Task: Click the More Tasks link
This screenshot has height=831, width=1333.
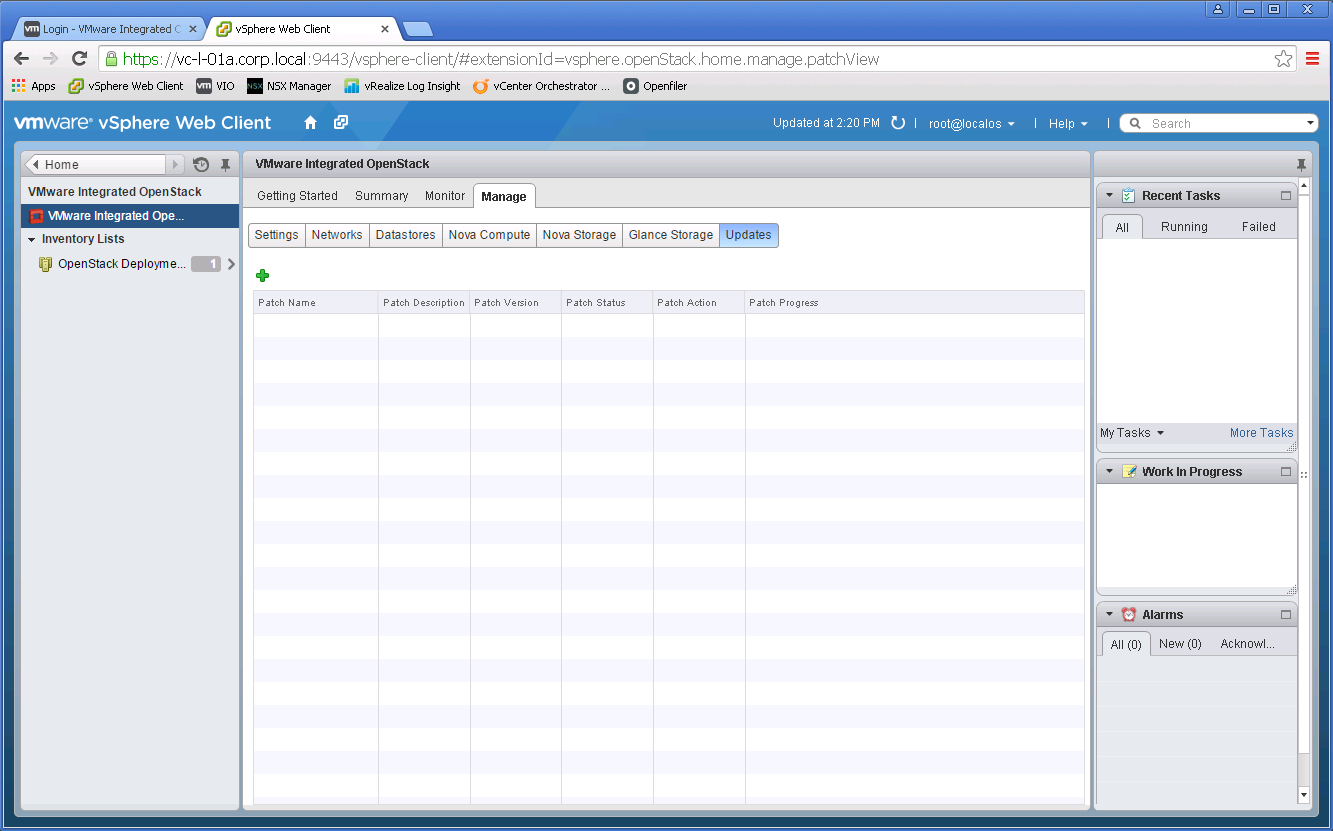Action: tap(1261, 433)
